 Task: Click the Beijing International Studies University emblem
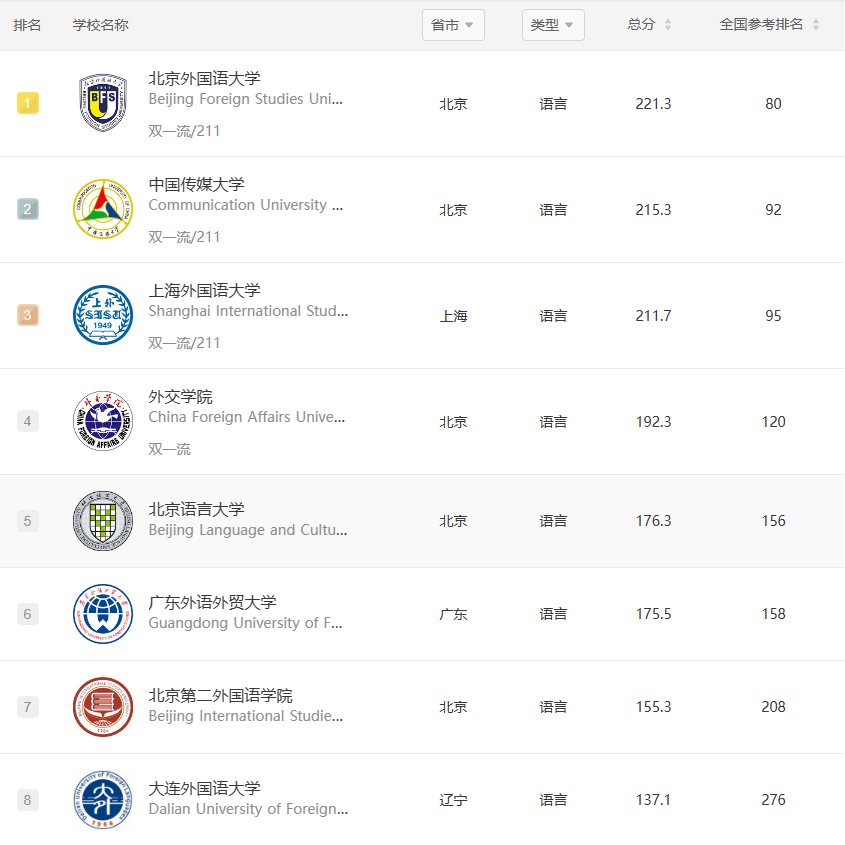(x=103, y=707)
